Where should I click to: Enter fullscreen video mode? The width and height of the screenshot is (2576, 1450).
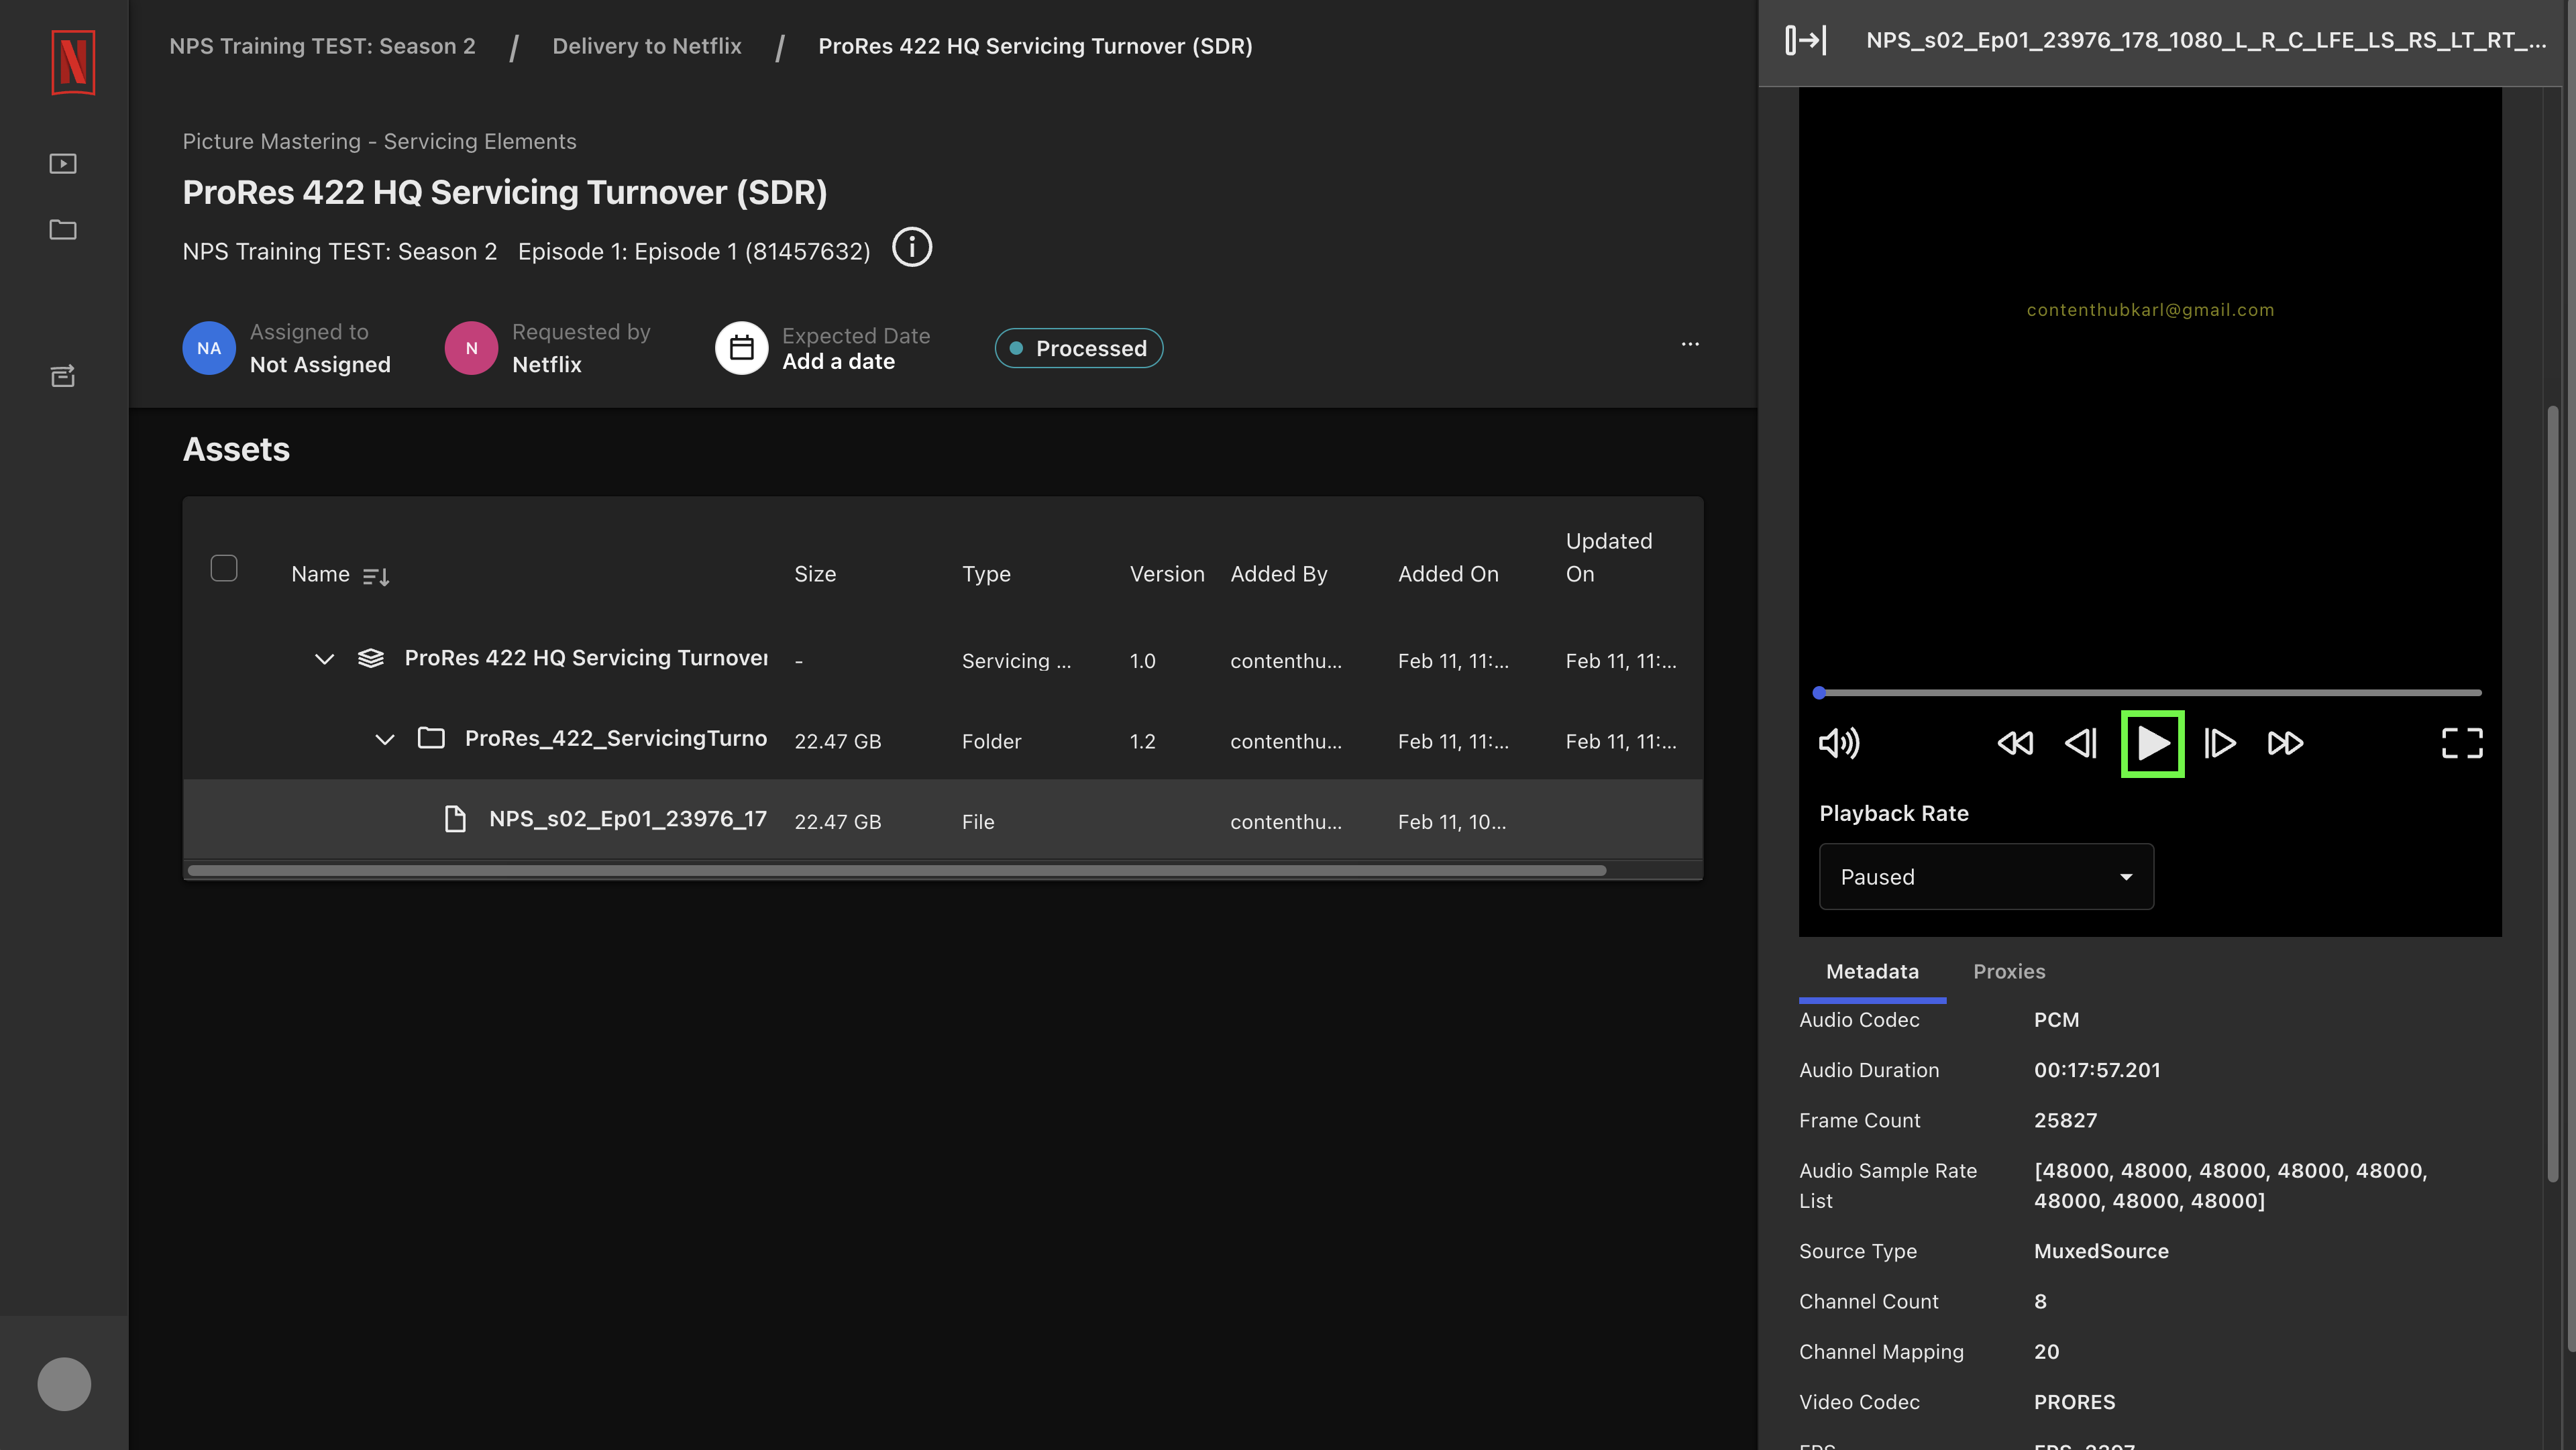click(2462, 743)
